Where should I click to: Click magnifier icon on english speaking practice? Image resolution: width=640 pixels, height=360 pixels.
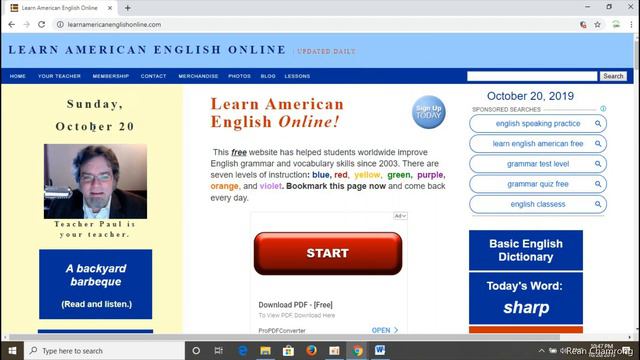point(598,124)
